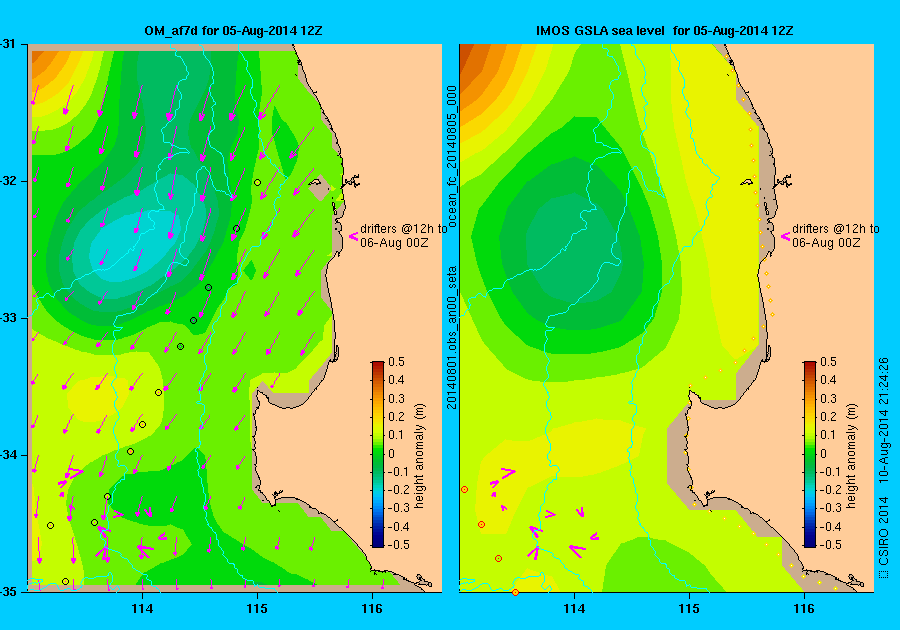Click the 0 tick on right color bar
The width and height of the screenshot is (900, 630).
tap(824, 453)
